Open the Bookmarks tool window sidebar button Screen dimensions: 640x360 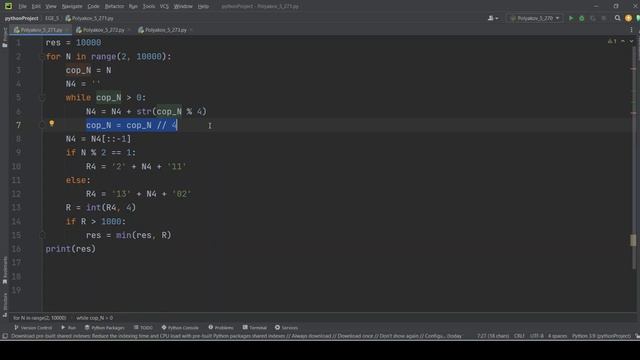[x=4, y=271]
